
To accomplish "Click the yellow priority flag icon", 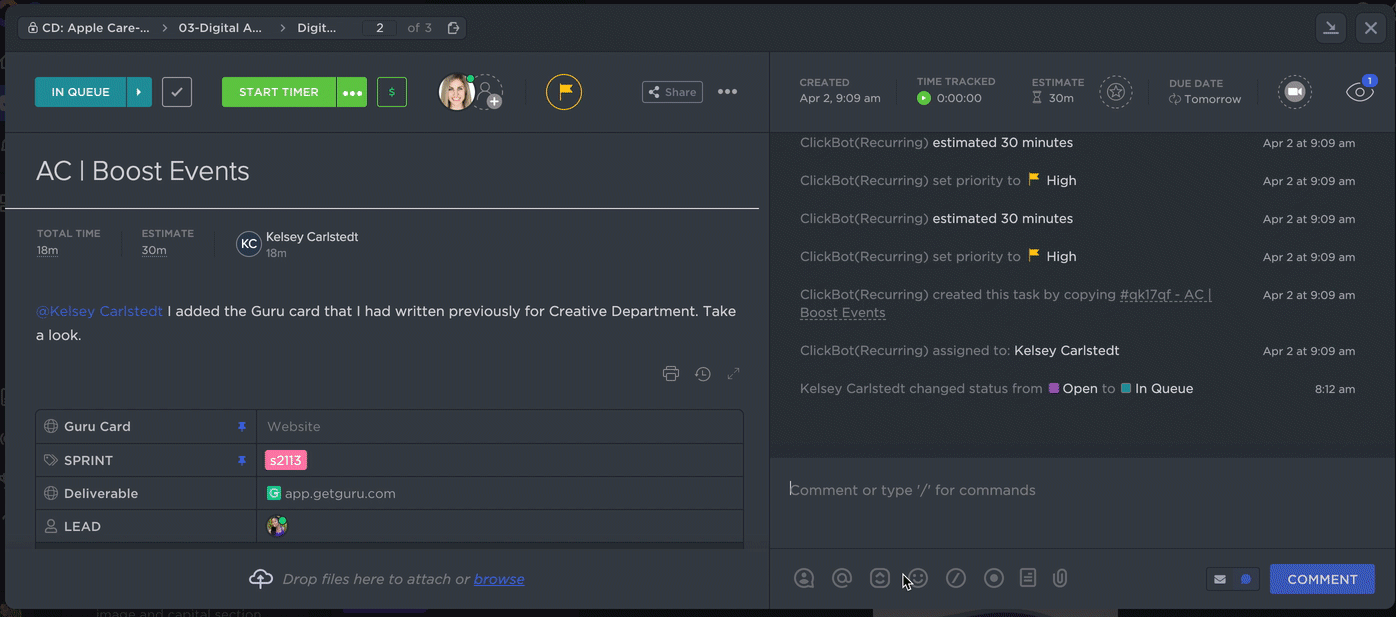I will coord(564,92).
